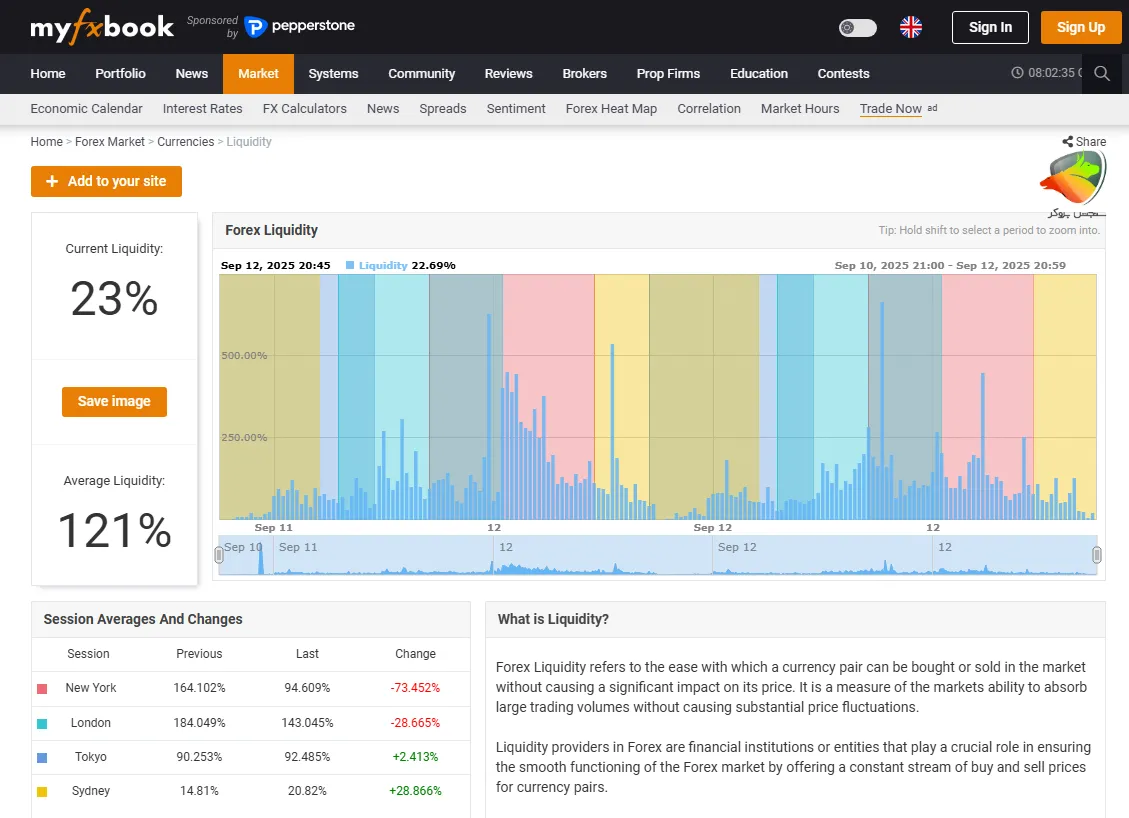Click the right range slider handle
Viewport: 1129px width, 818px height.
point(1096,555)
